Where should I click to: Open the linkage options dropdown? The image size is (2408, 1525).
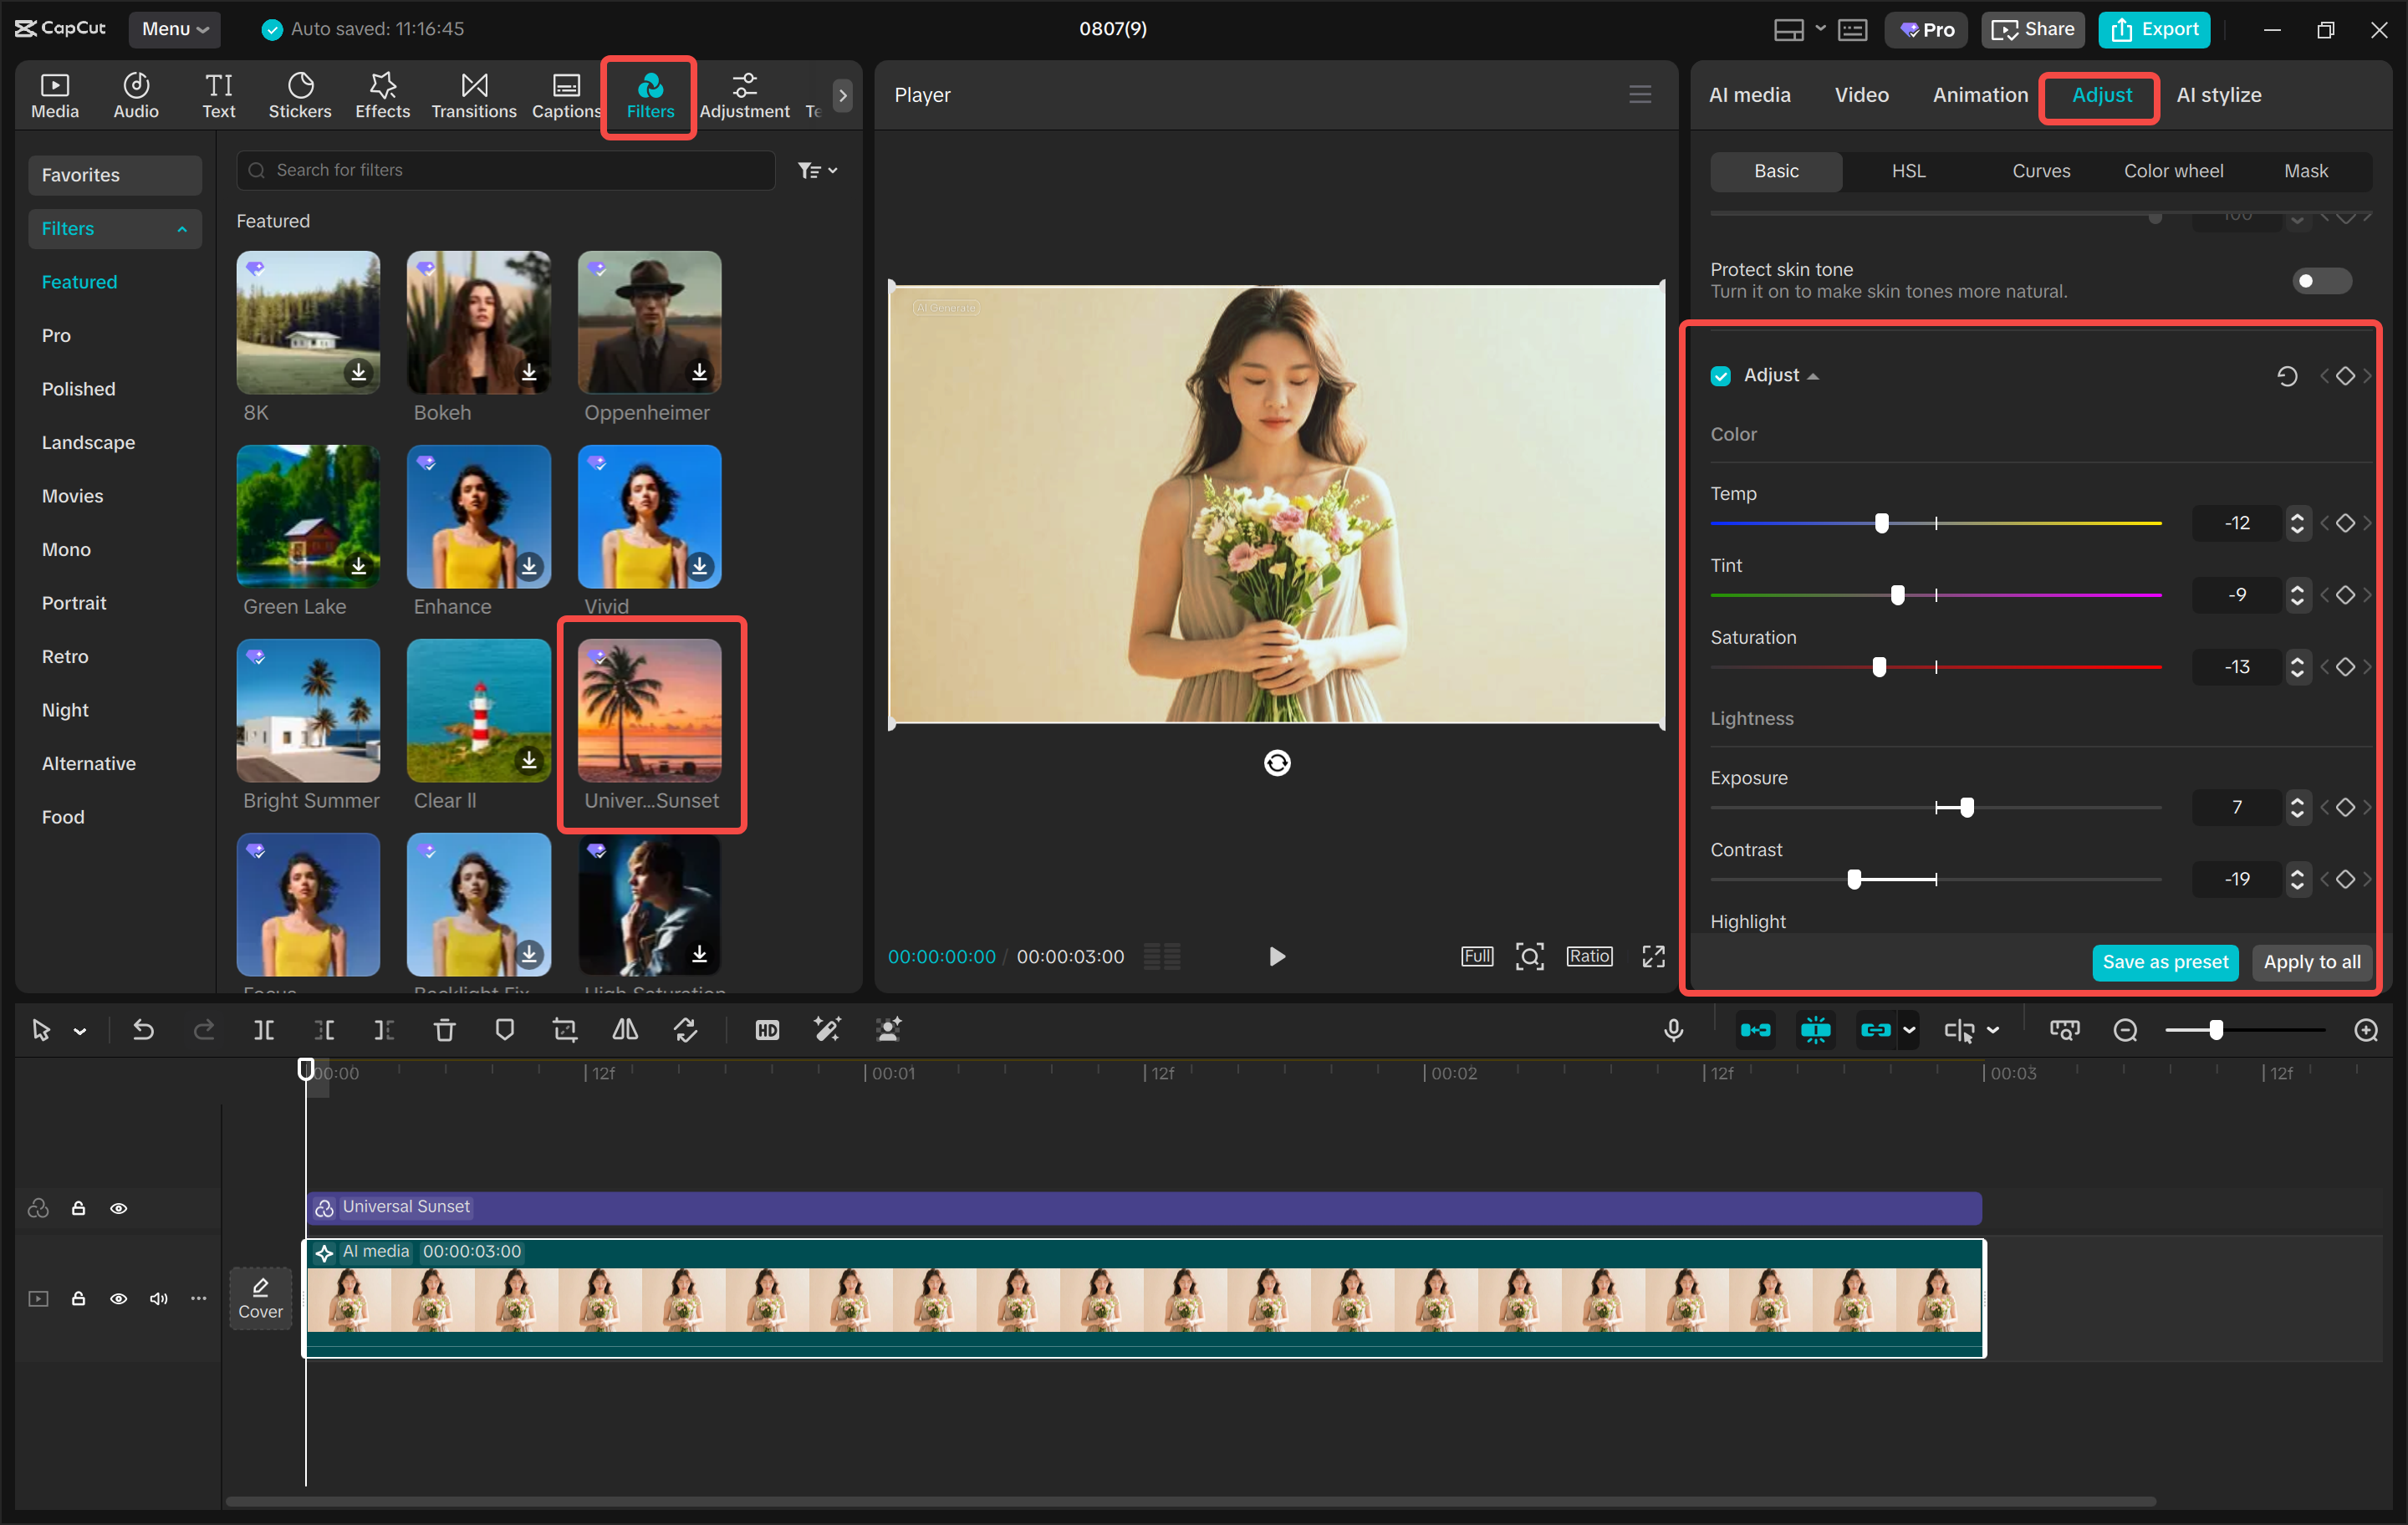(1909, 1030)
